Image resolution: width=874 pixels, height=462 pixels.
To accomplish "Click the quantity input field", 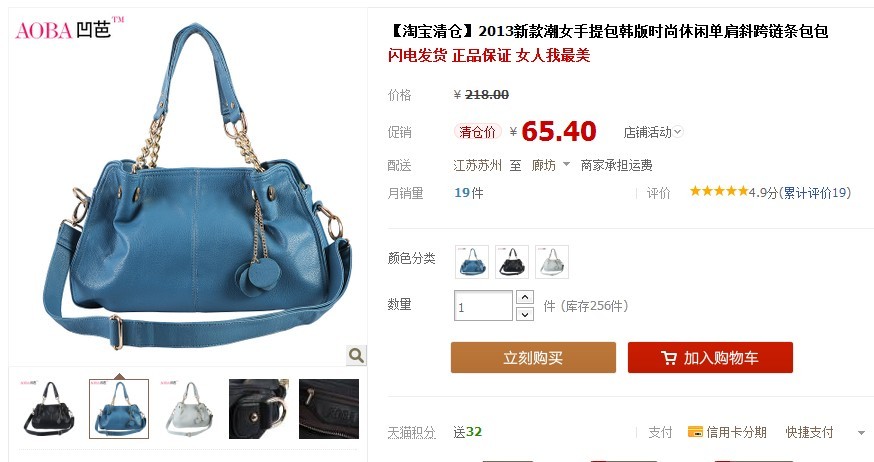I will (483, 305).
